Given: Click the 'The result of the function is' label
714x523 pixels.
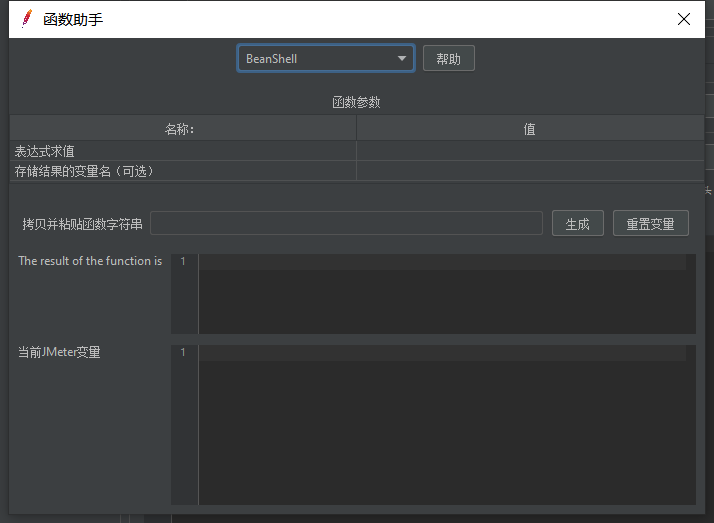Looking at the screenshot, I should pyautogui.click(x=90, y=261).
